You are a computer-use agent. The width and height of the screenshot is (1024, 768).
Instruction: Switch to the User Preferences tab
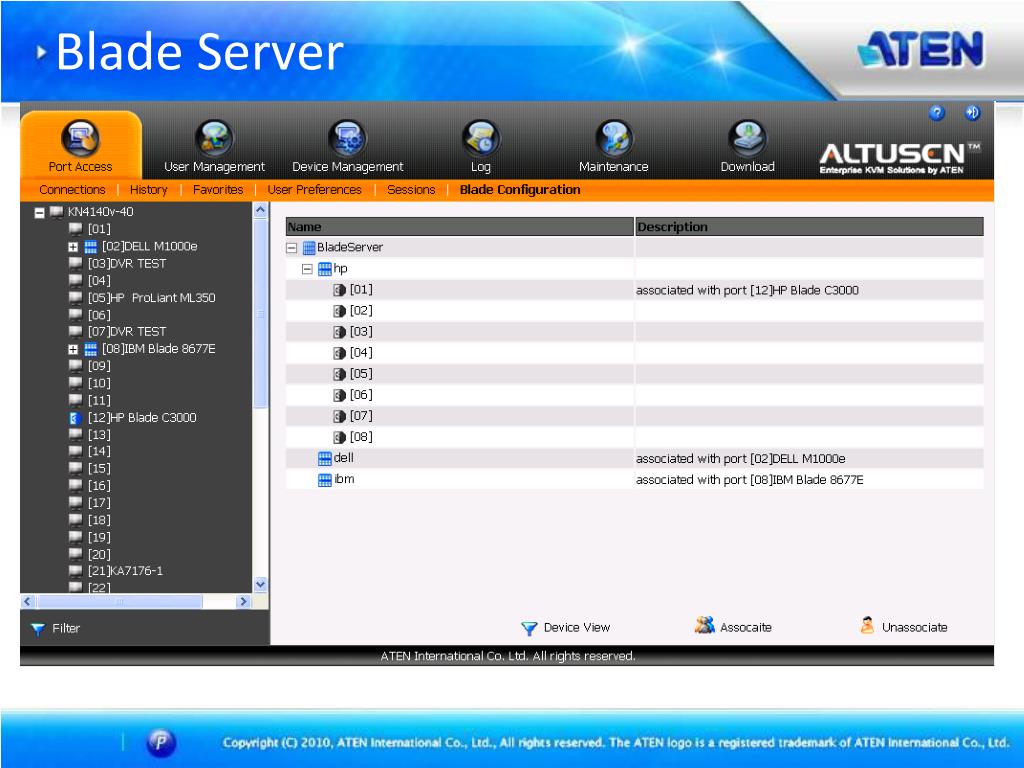314,190
